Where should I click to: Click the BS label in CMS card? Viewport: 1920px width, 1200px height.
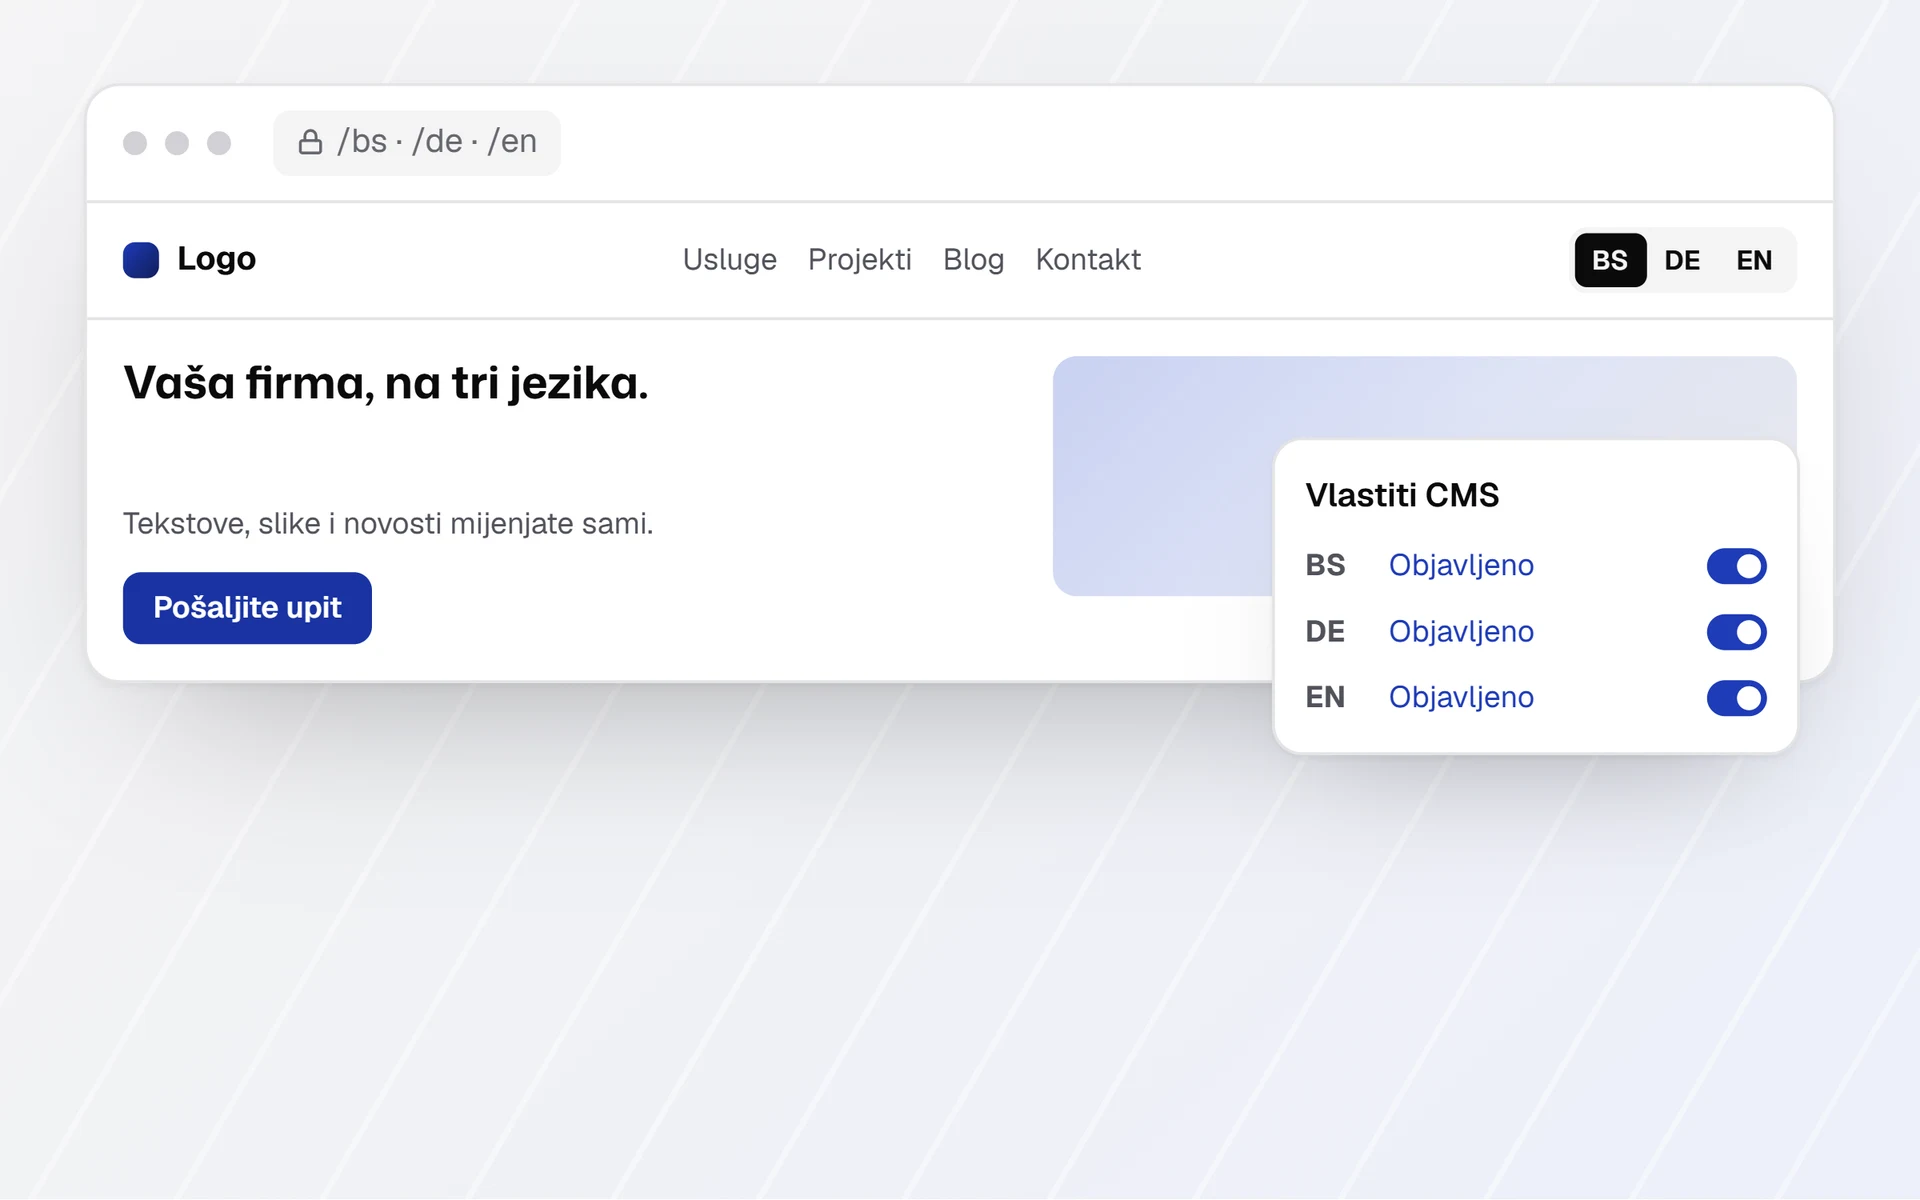click(x=1325, y=566)
